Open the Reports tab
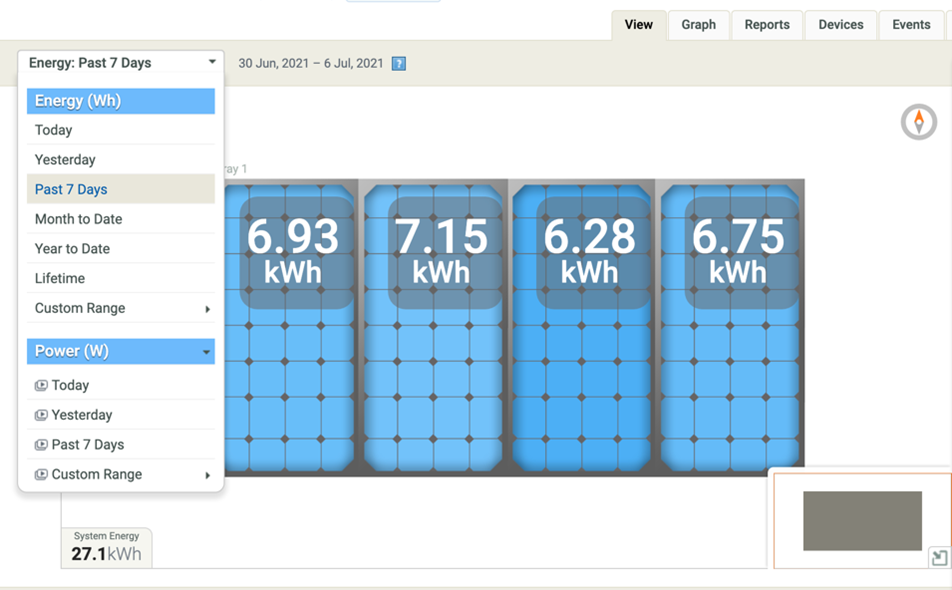The height and width of the screenshot is (590, 952). point(766,25)
